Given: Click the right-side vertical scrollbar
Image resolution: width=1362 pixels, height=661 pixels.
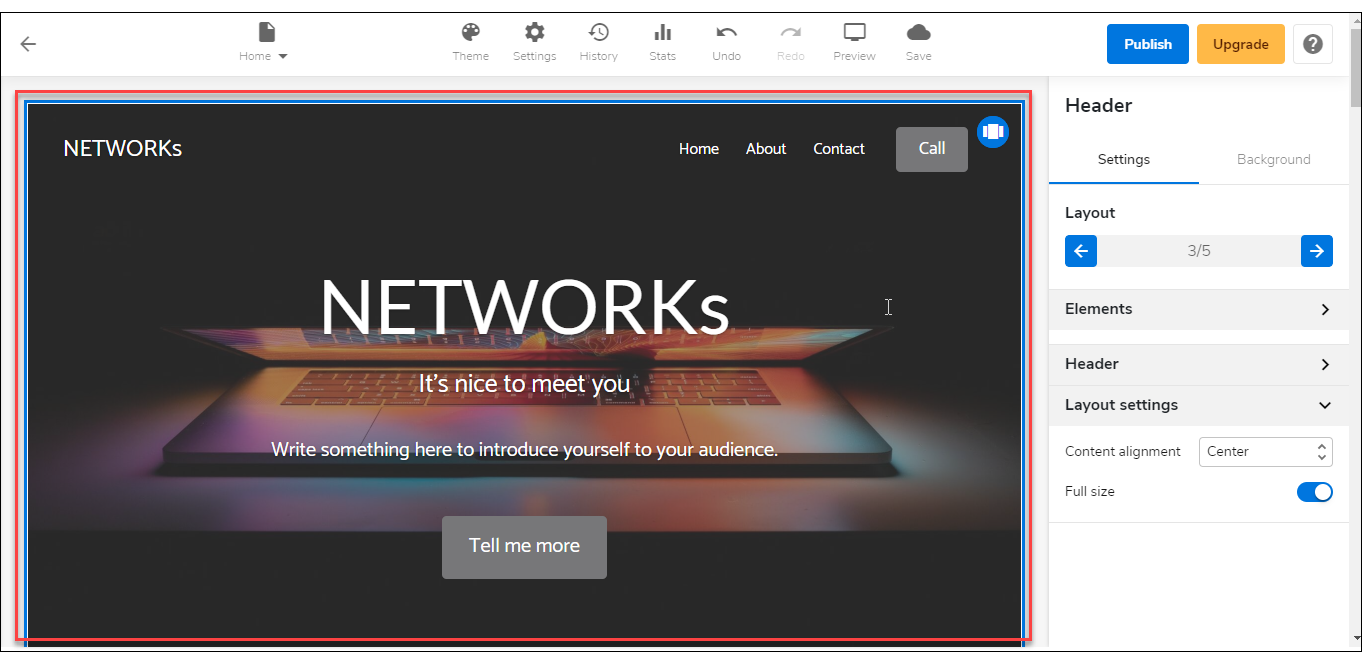Looking at the screenshot, I should [1355, 330].
